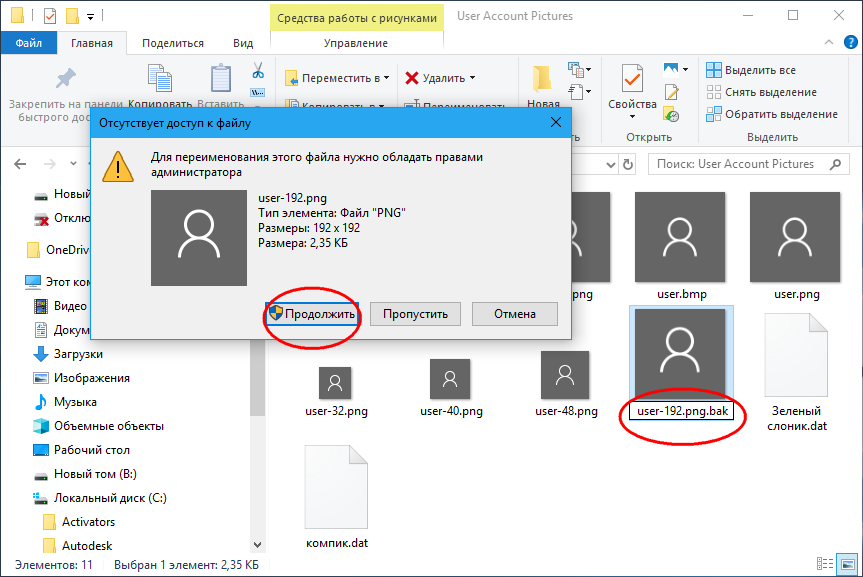Select Средства работы с рисунками contextual tab

[x=357, y=18]
